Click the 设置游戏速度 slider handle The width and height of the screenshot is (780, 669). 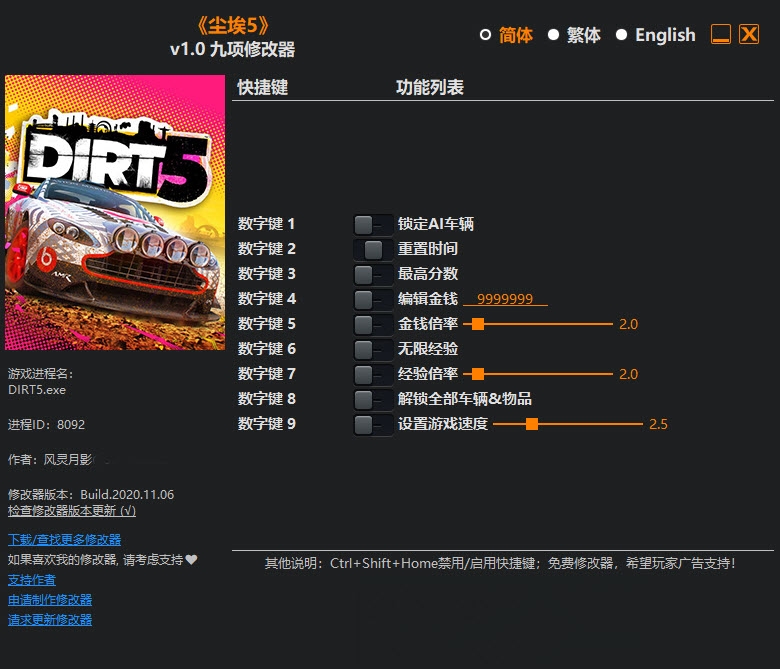(x=532, y=424)
